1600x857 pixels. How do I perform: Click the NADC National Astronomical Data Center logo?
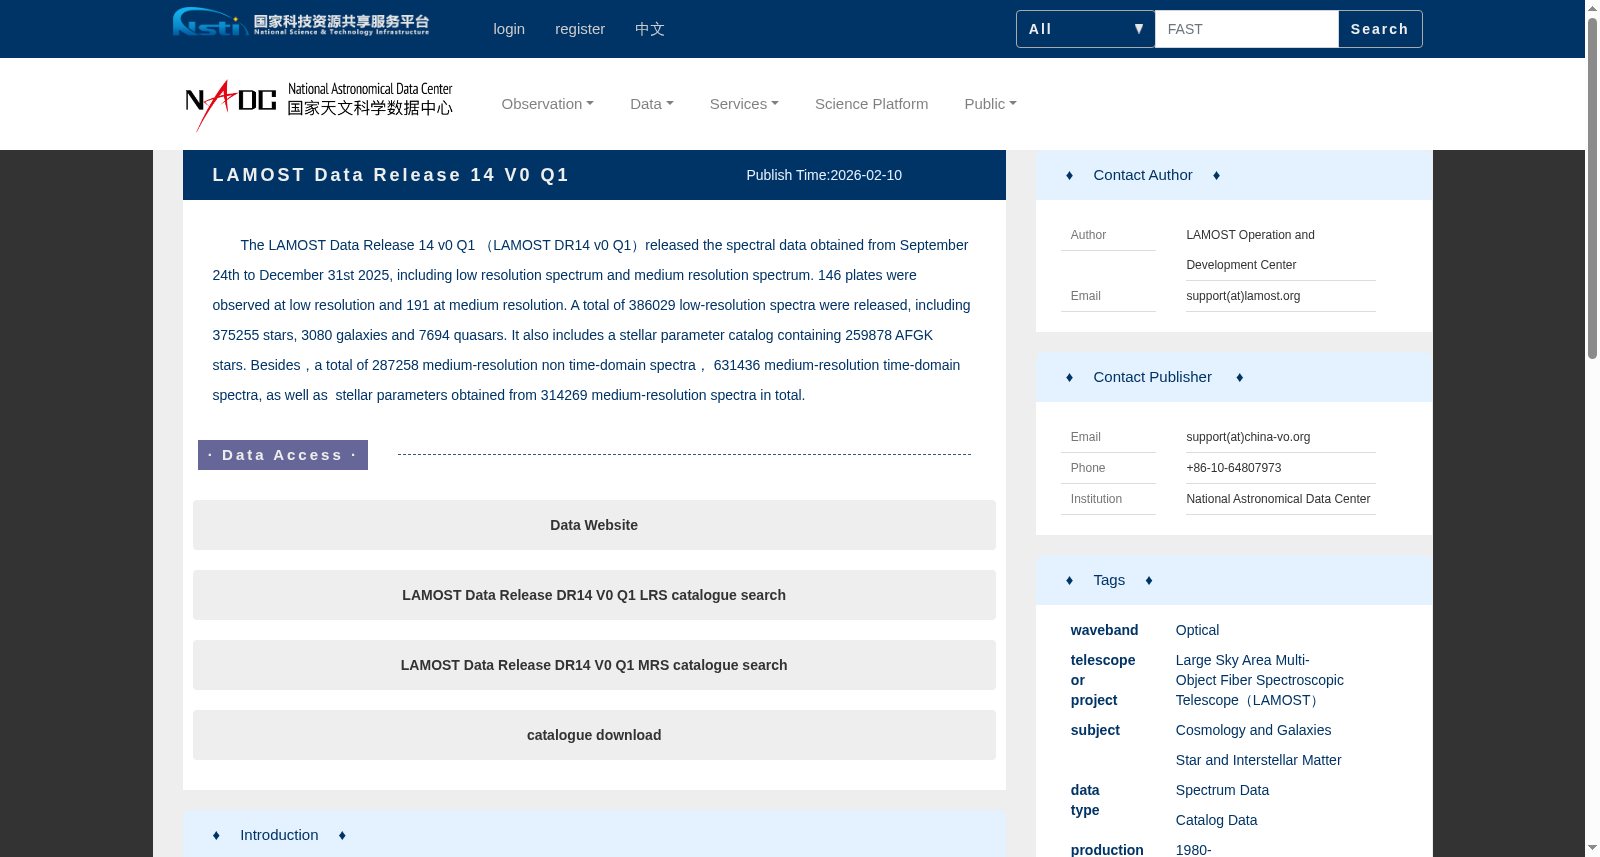[x=319, y=105]
